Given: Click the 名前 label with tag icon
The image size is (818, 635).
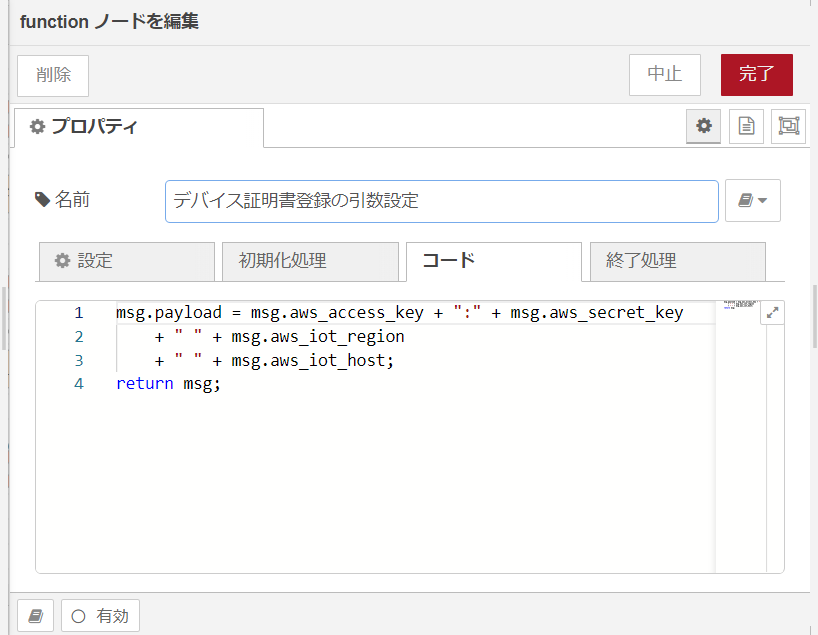Looking at the screenshot, I should (x=62, y=200).
